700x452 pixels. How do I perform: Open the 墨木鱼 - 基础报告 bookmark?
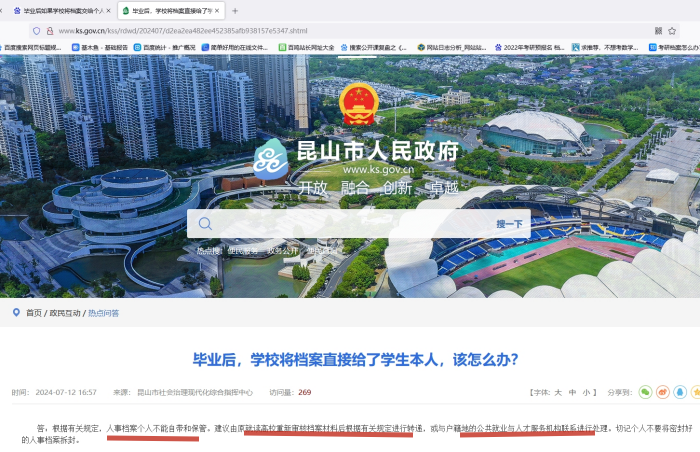pyautogui.click(x=100, y=47)
